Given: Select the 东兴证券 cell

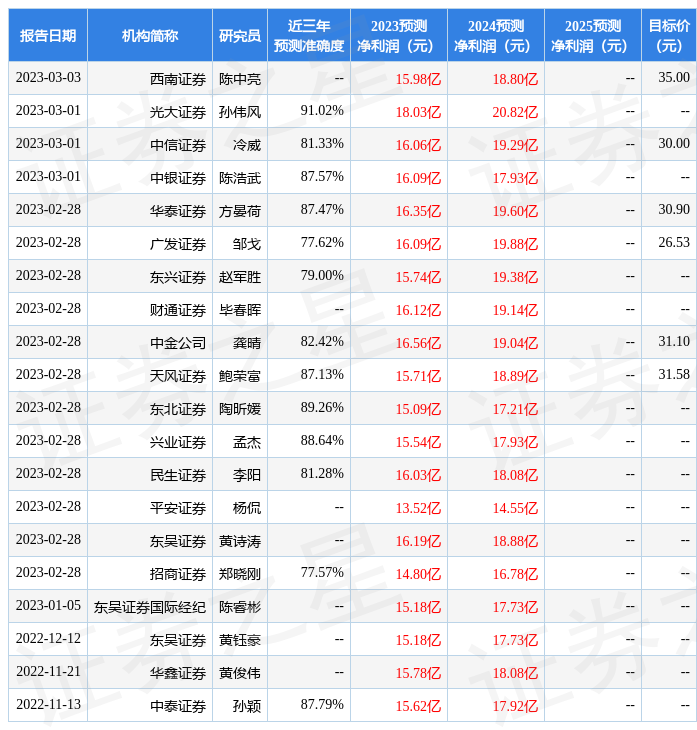Looking at the screenshot, I should coord(177,277).
